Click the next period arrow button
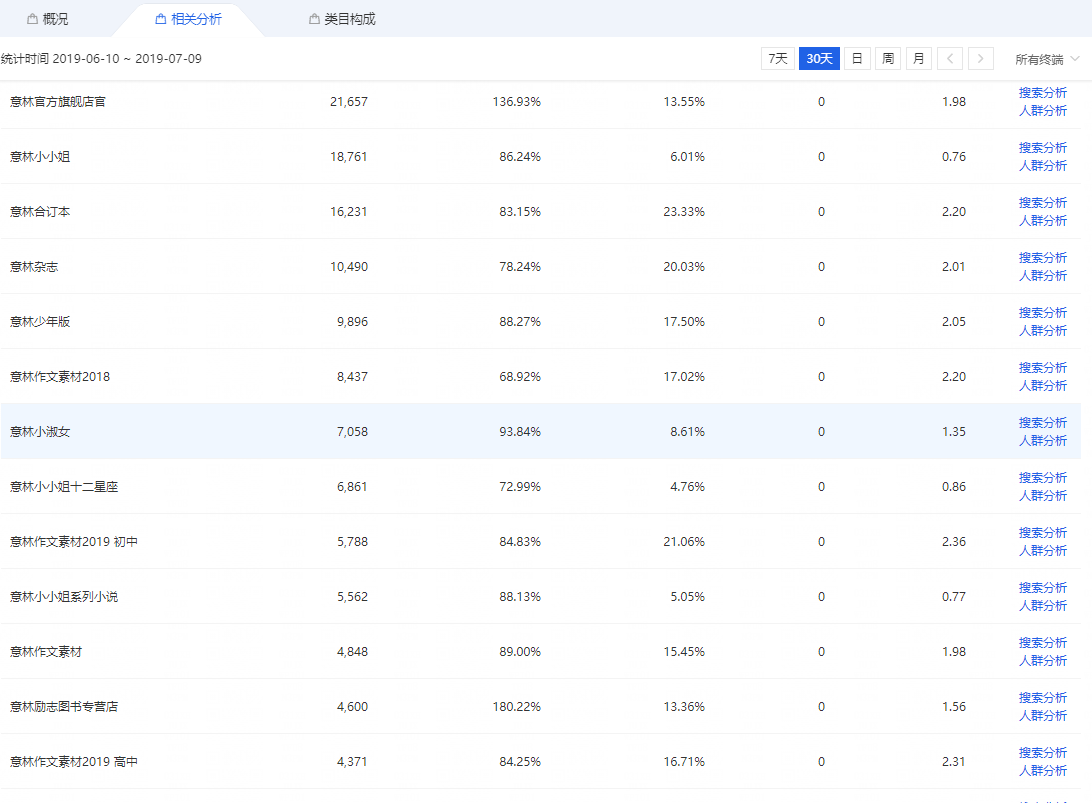The width and height of the screenshot is (1092, 803). pyautogui.click(x=981, y=59)
